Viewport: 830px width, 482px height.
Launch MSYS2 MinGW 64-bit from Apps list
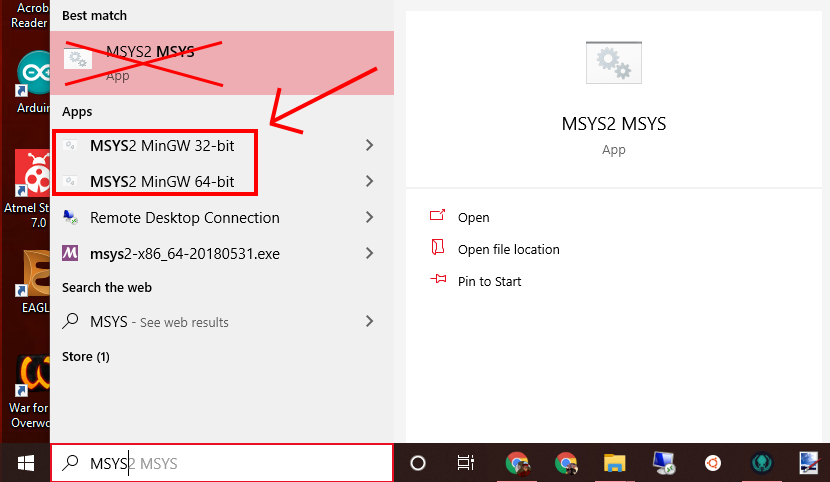pos(222,181)
